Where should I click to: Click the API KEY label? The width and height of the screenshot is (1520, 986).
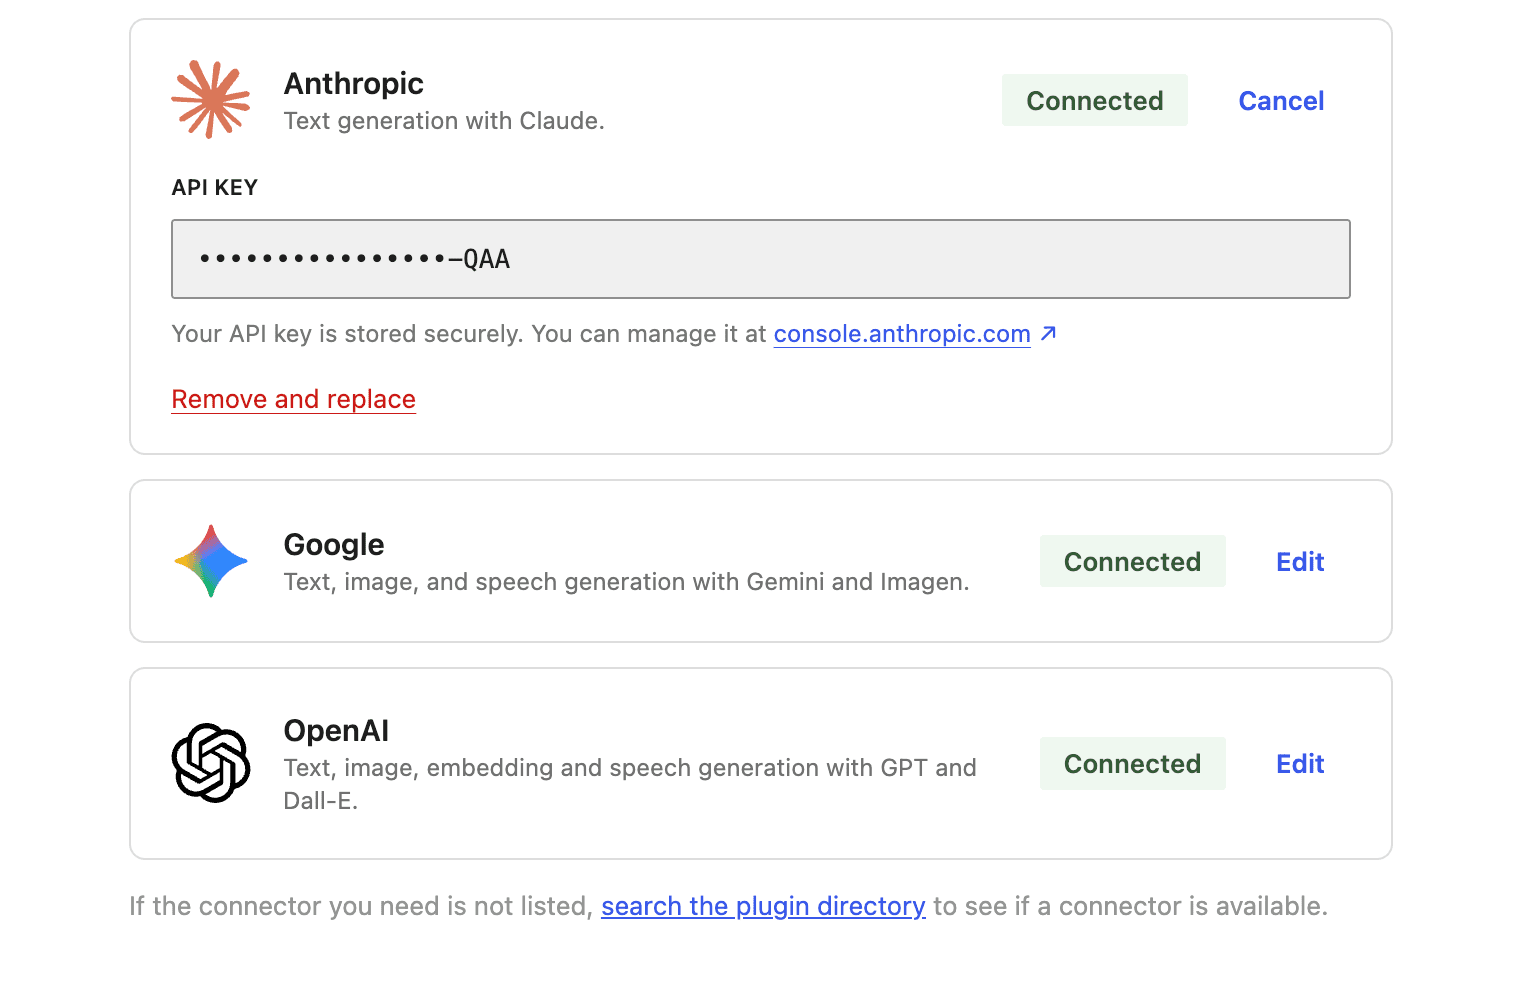[215, 188]
